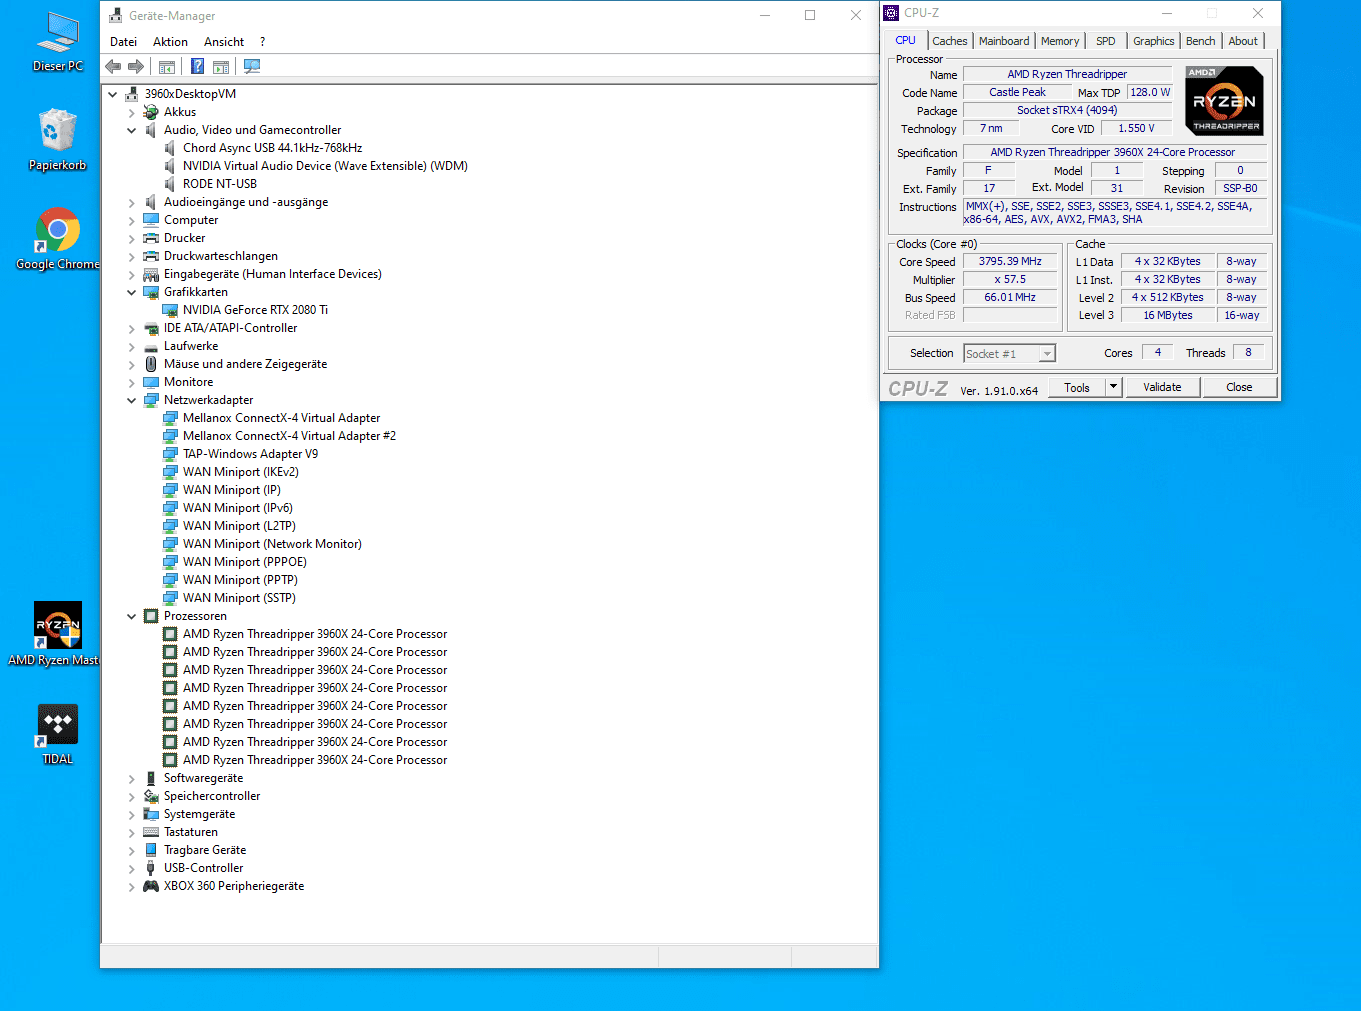The height and width of the screenshot is (1011, 1361).
Task: Click the XBOX 360 Peripheriegeräte gamepad icon
Action: coord(151,886)
